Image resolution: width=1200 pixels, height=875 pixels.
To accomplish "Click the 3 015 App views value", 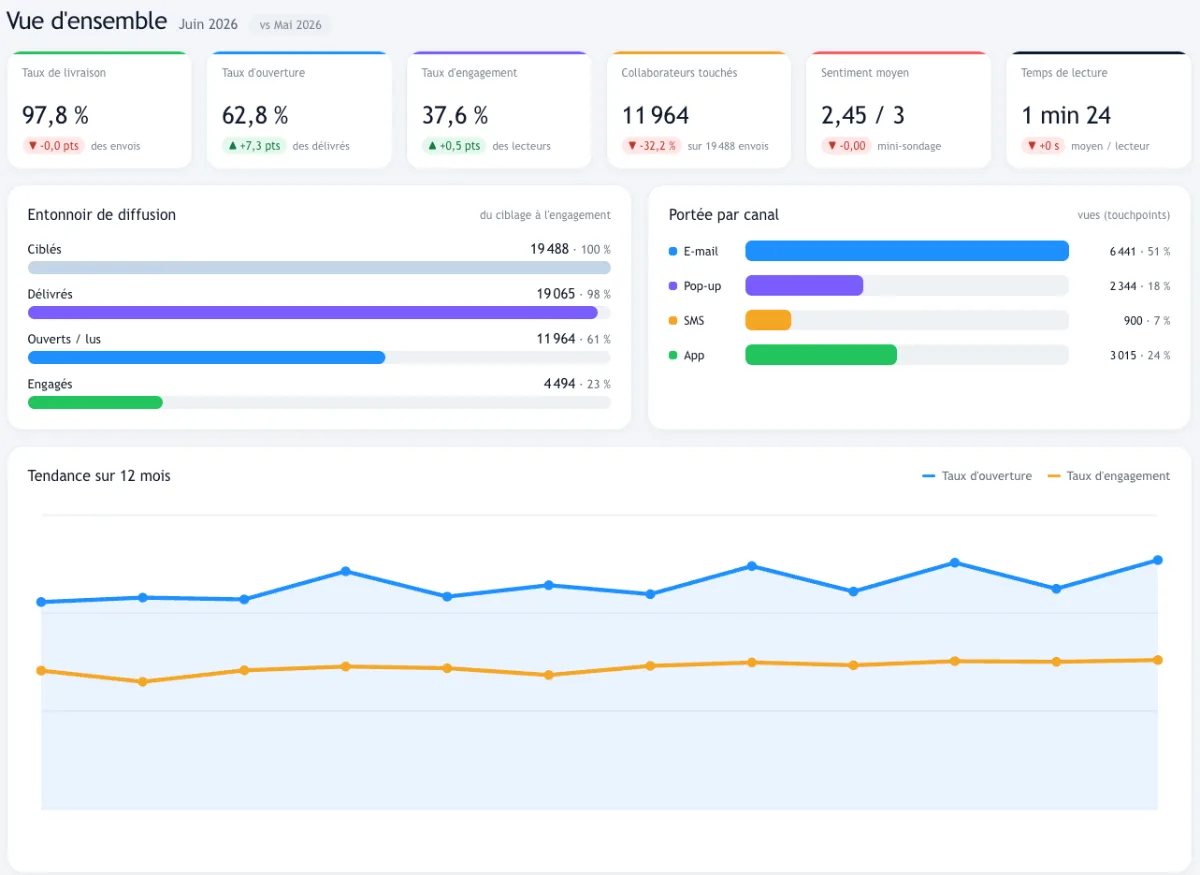I will pos(1123,355).
